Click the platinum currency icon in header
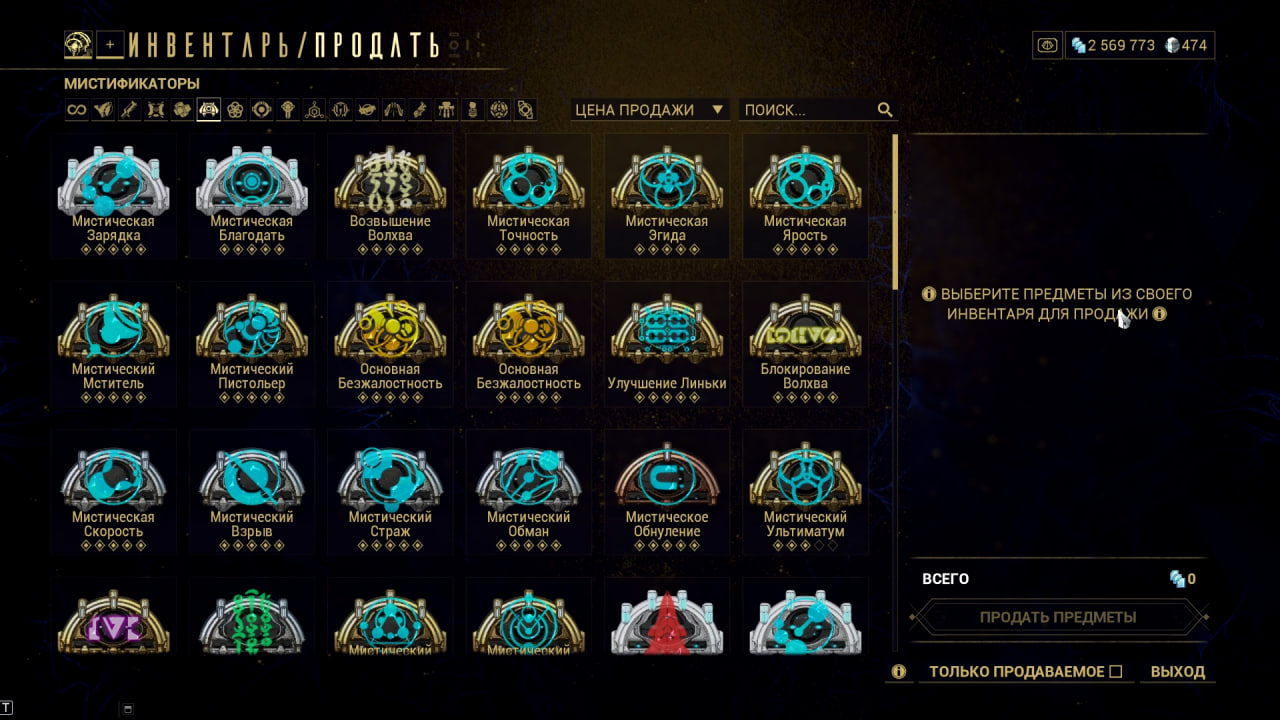 tap(1173, 45)
